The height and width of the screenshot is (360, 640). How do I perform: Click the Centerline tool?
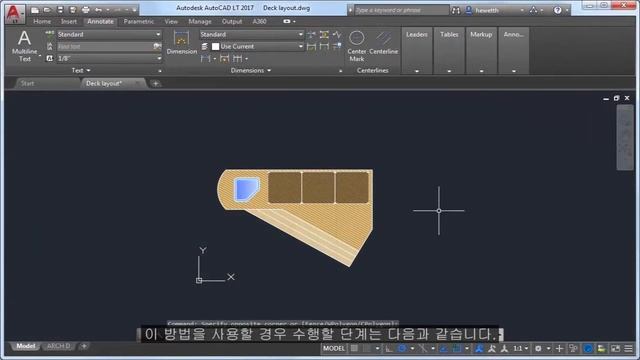click(383, 42)
